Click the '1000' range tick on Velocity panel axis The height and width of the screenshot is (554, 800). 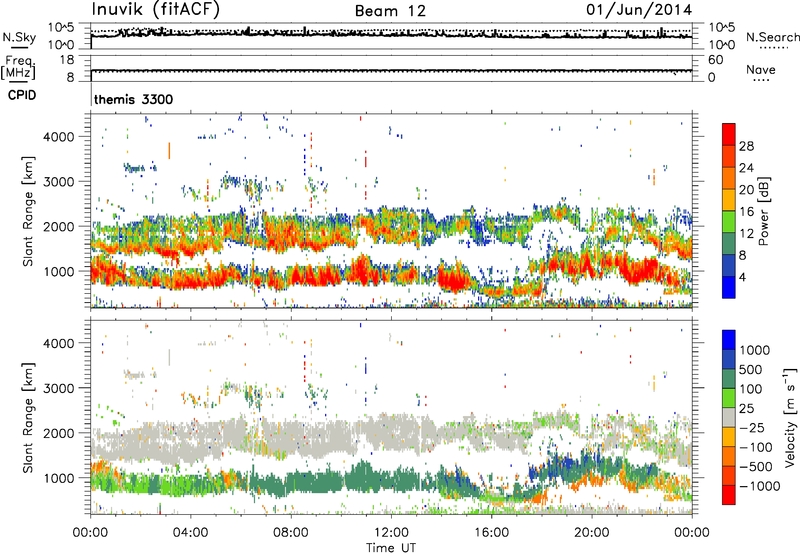58,478
